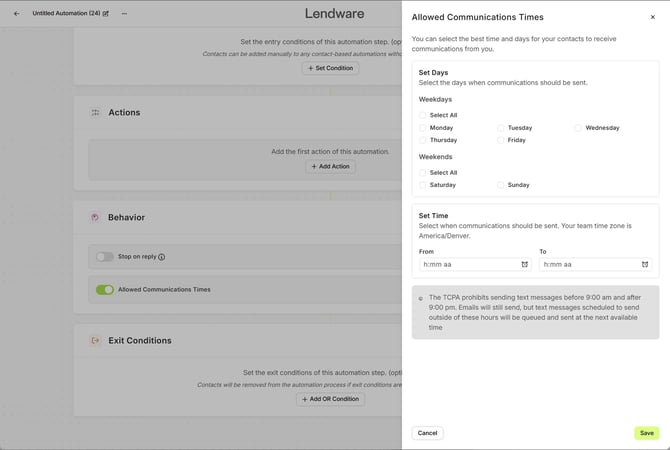Tick the Sunday checkbox

[501, 185]
